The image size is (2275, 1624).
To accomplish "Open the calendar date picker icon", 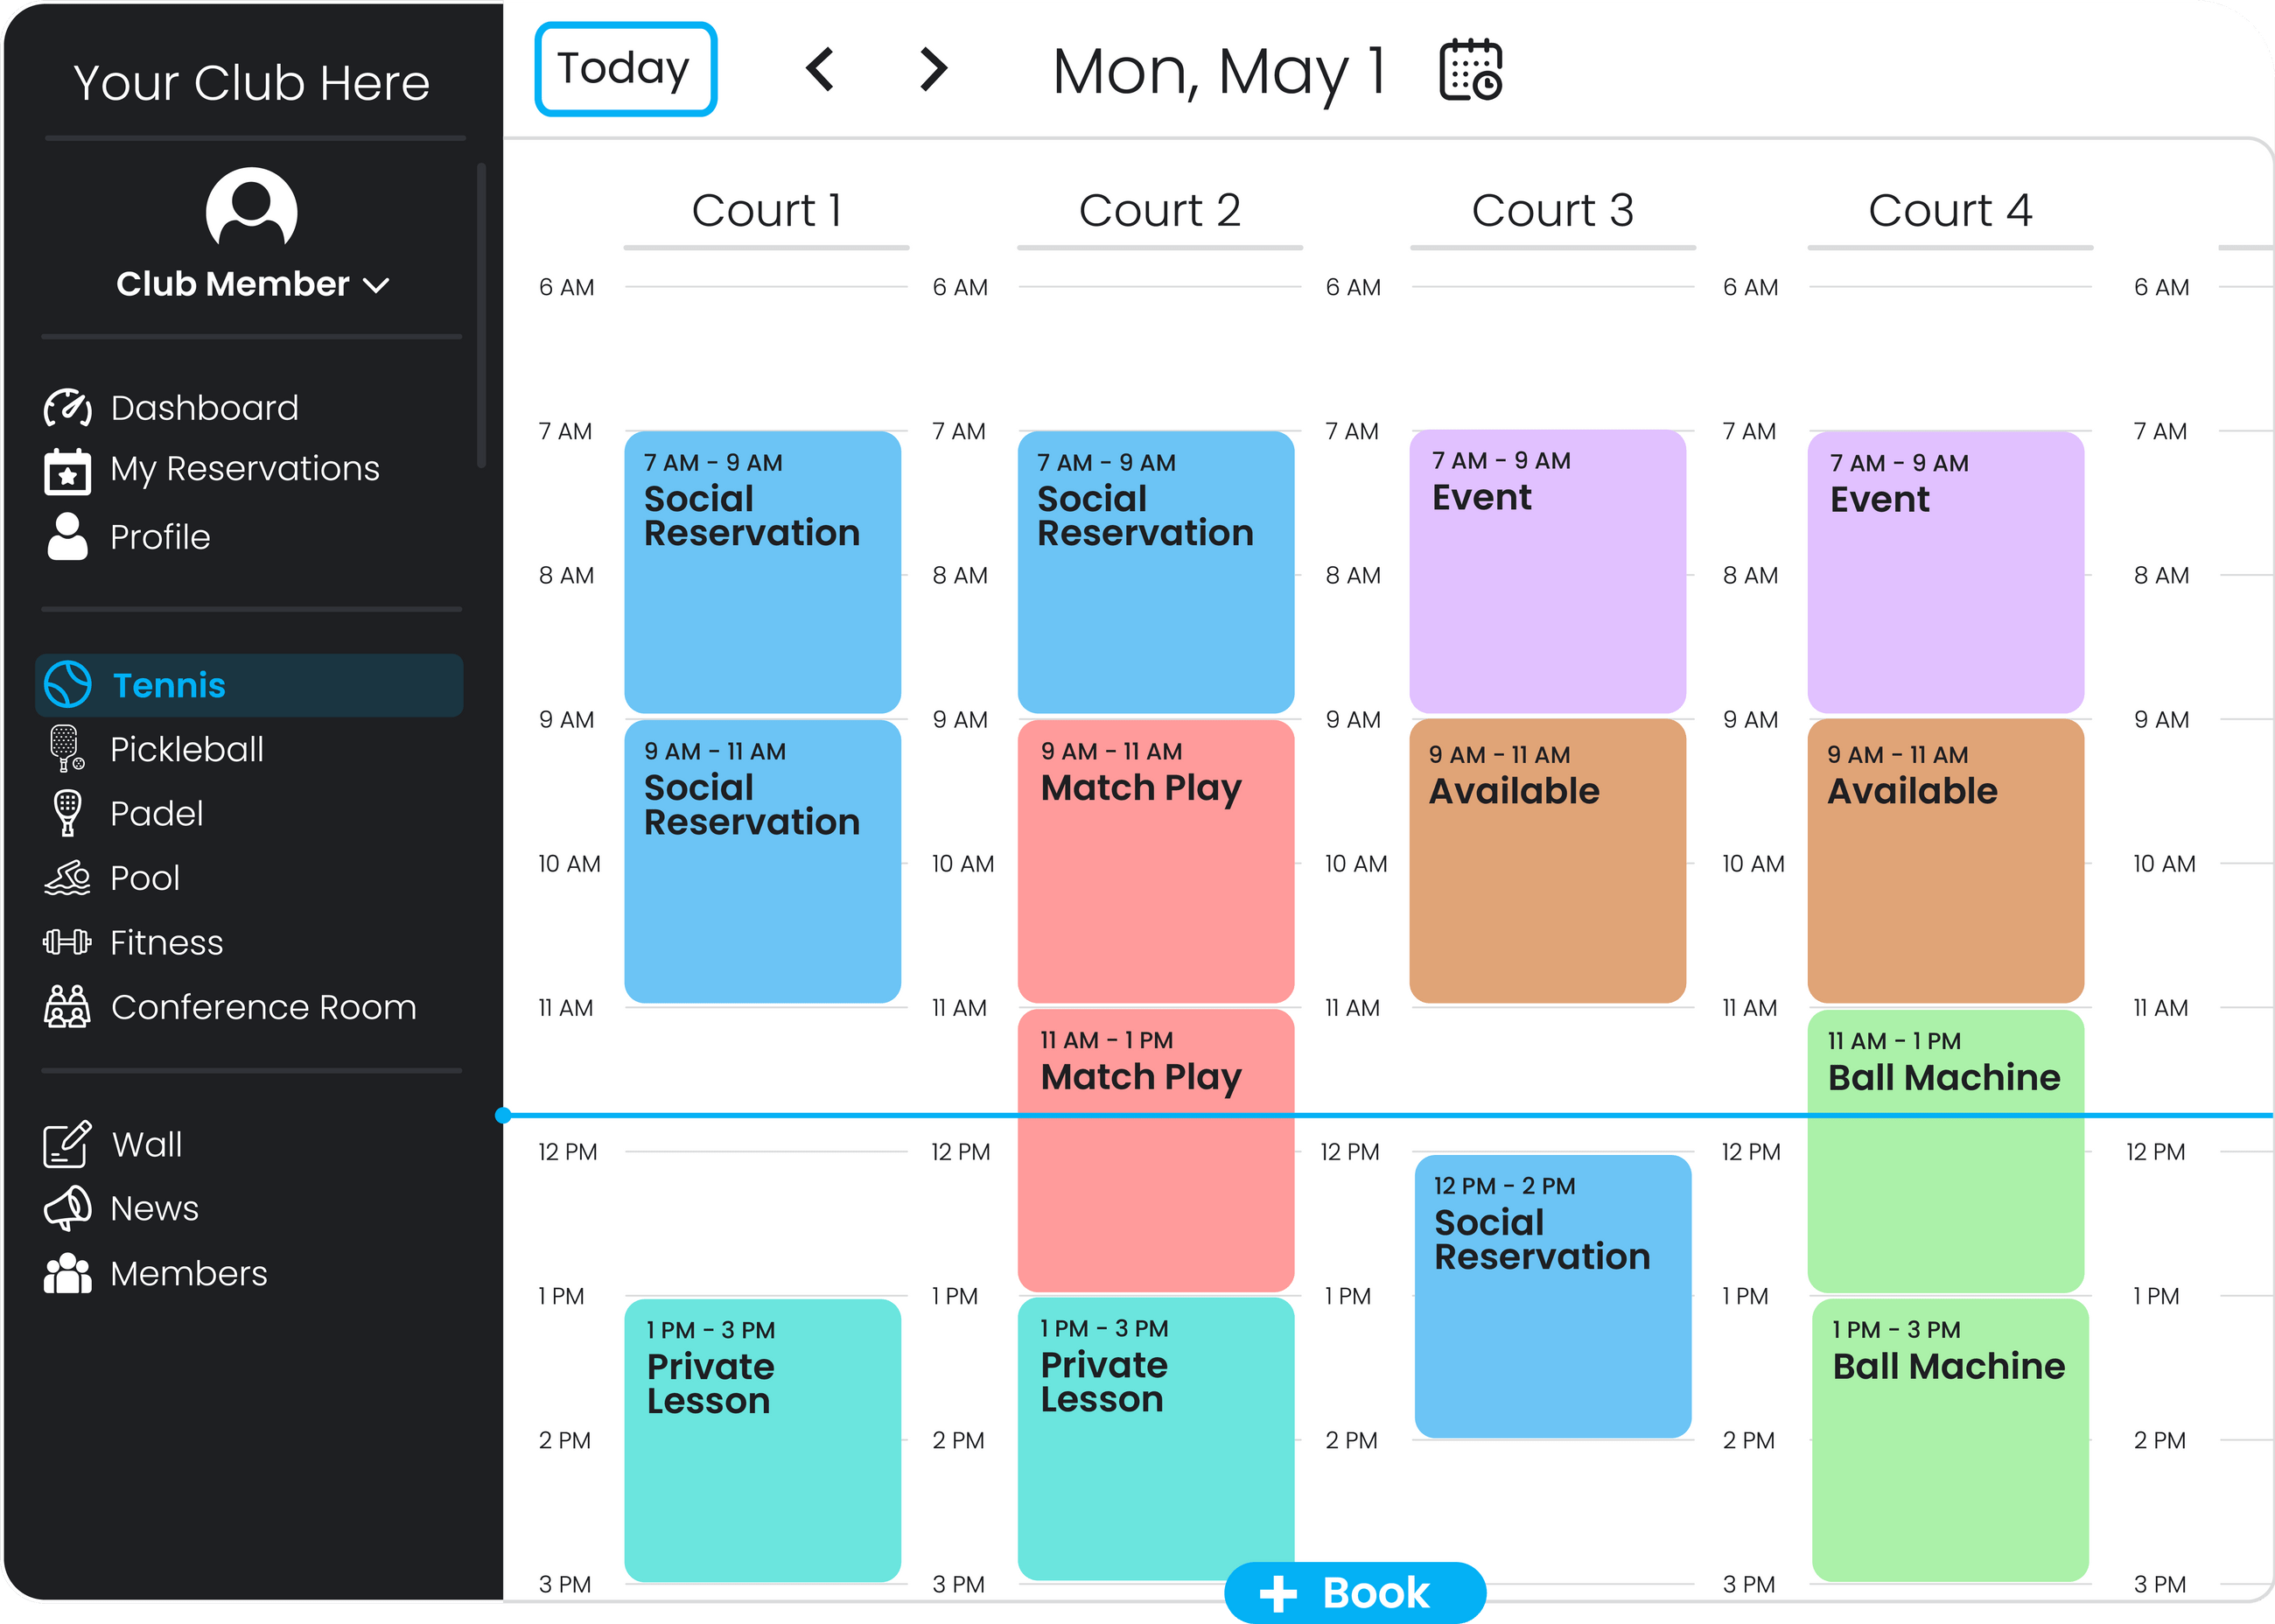I will click(x=1470, y=70).
